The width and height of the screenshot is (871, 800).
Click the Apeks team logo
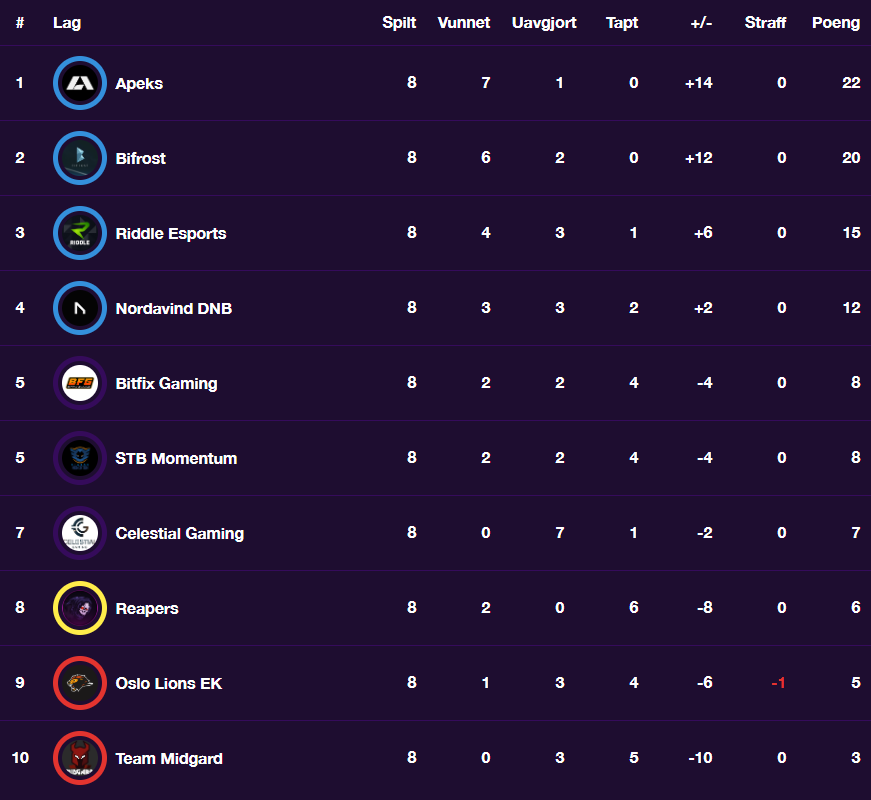tap(80, 83)
